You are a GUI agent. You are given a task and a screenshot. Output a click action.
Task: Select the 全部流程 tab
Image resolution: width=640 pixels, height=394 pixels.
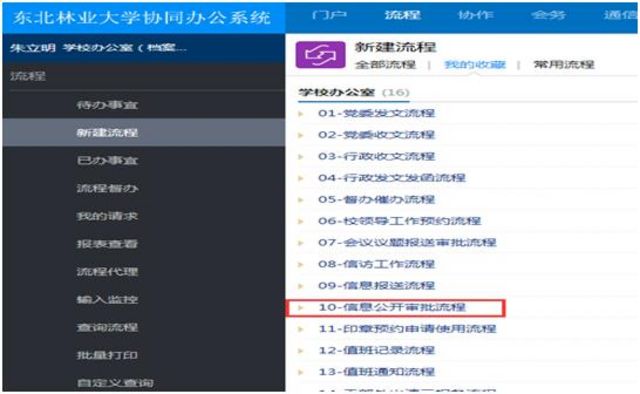[x=385, y=65]
